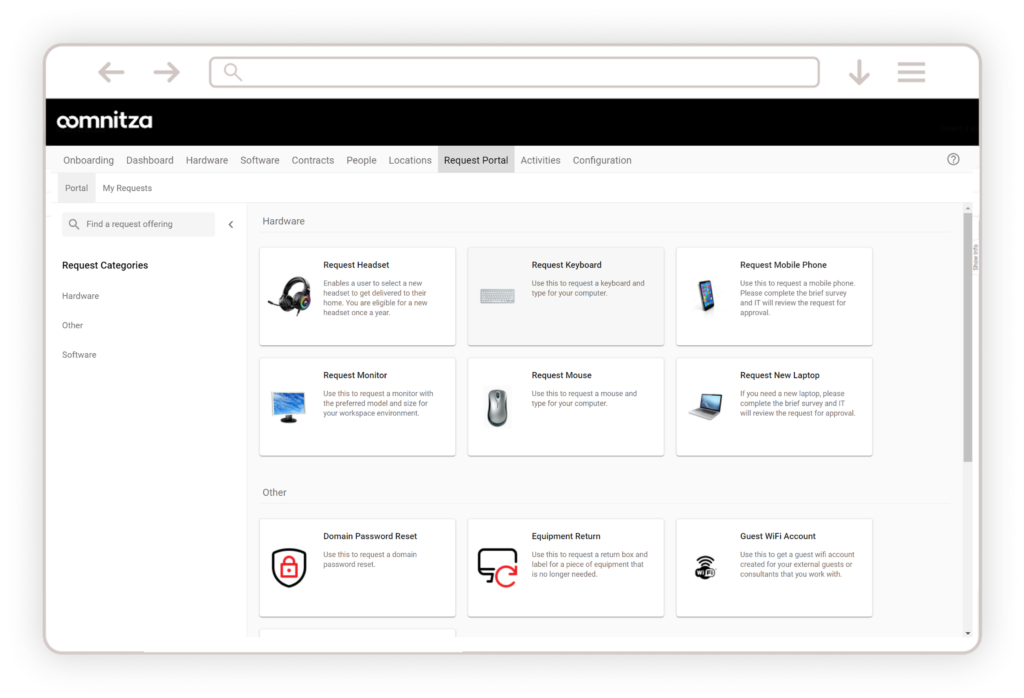Screen dimensions: 1024x698
Task: Click the browser download arrow icon
Action: coord(859,72)
